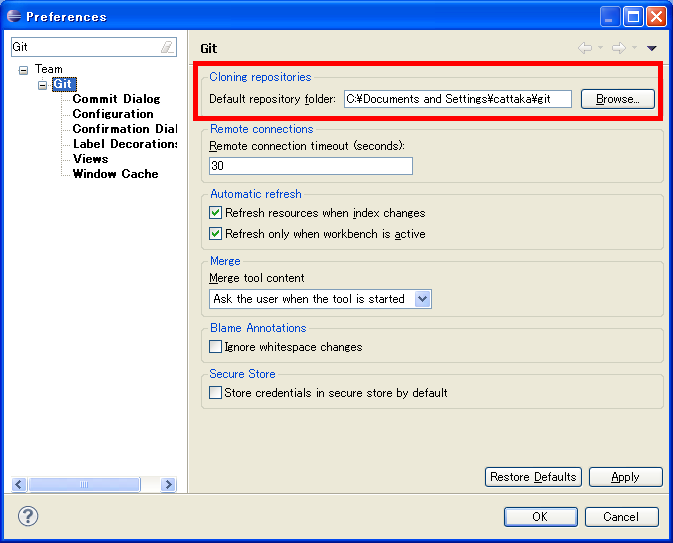Screen dimensions: 673x543
Task: Open the Confirmation Dialogs preference page
Action: (x=125, y=129)
